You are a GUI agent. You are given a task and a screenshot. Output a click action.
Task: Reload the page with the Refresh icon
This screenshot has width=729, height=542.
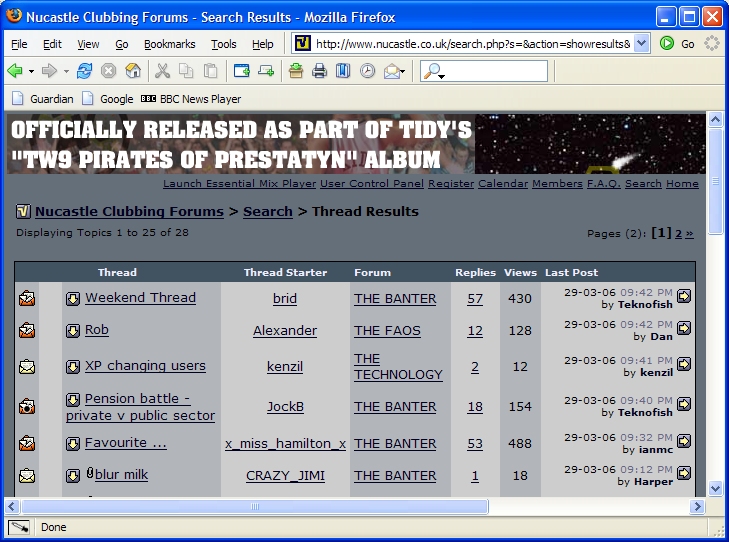click(x=84, y=71)
